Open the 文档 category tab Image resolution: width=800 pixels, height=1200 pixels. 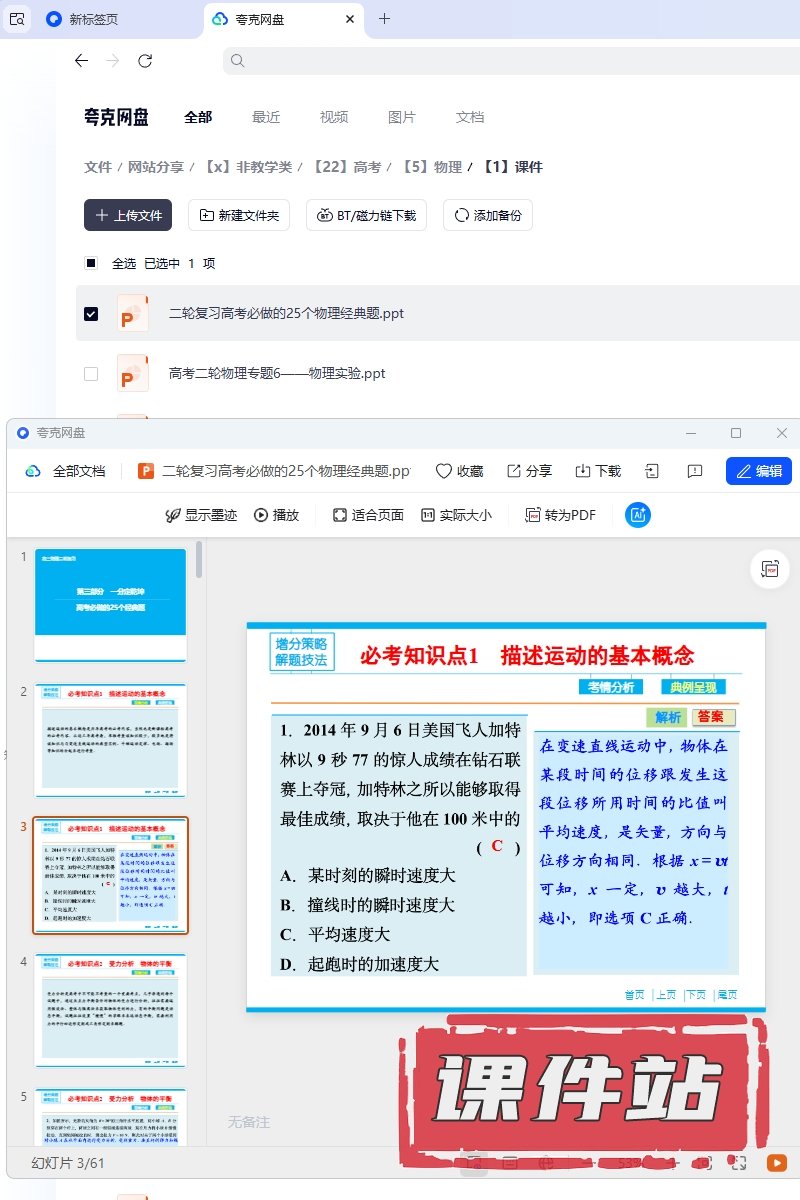pos(470,117)
